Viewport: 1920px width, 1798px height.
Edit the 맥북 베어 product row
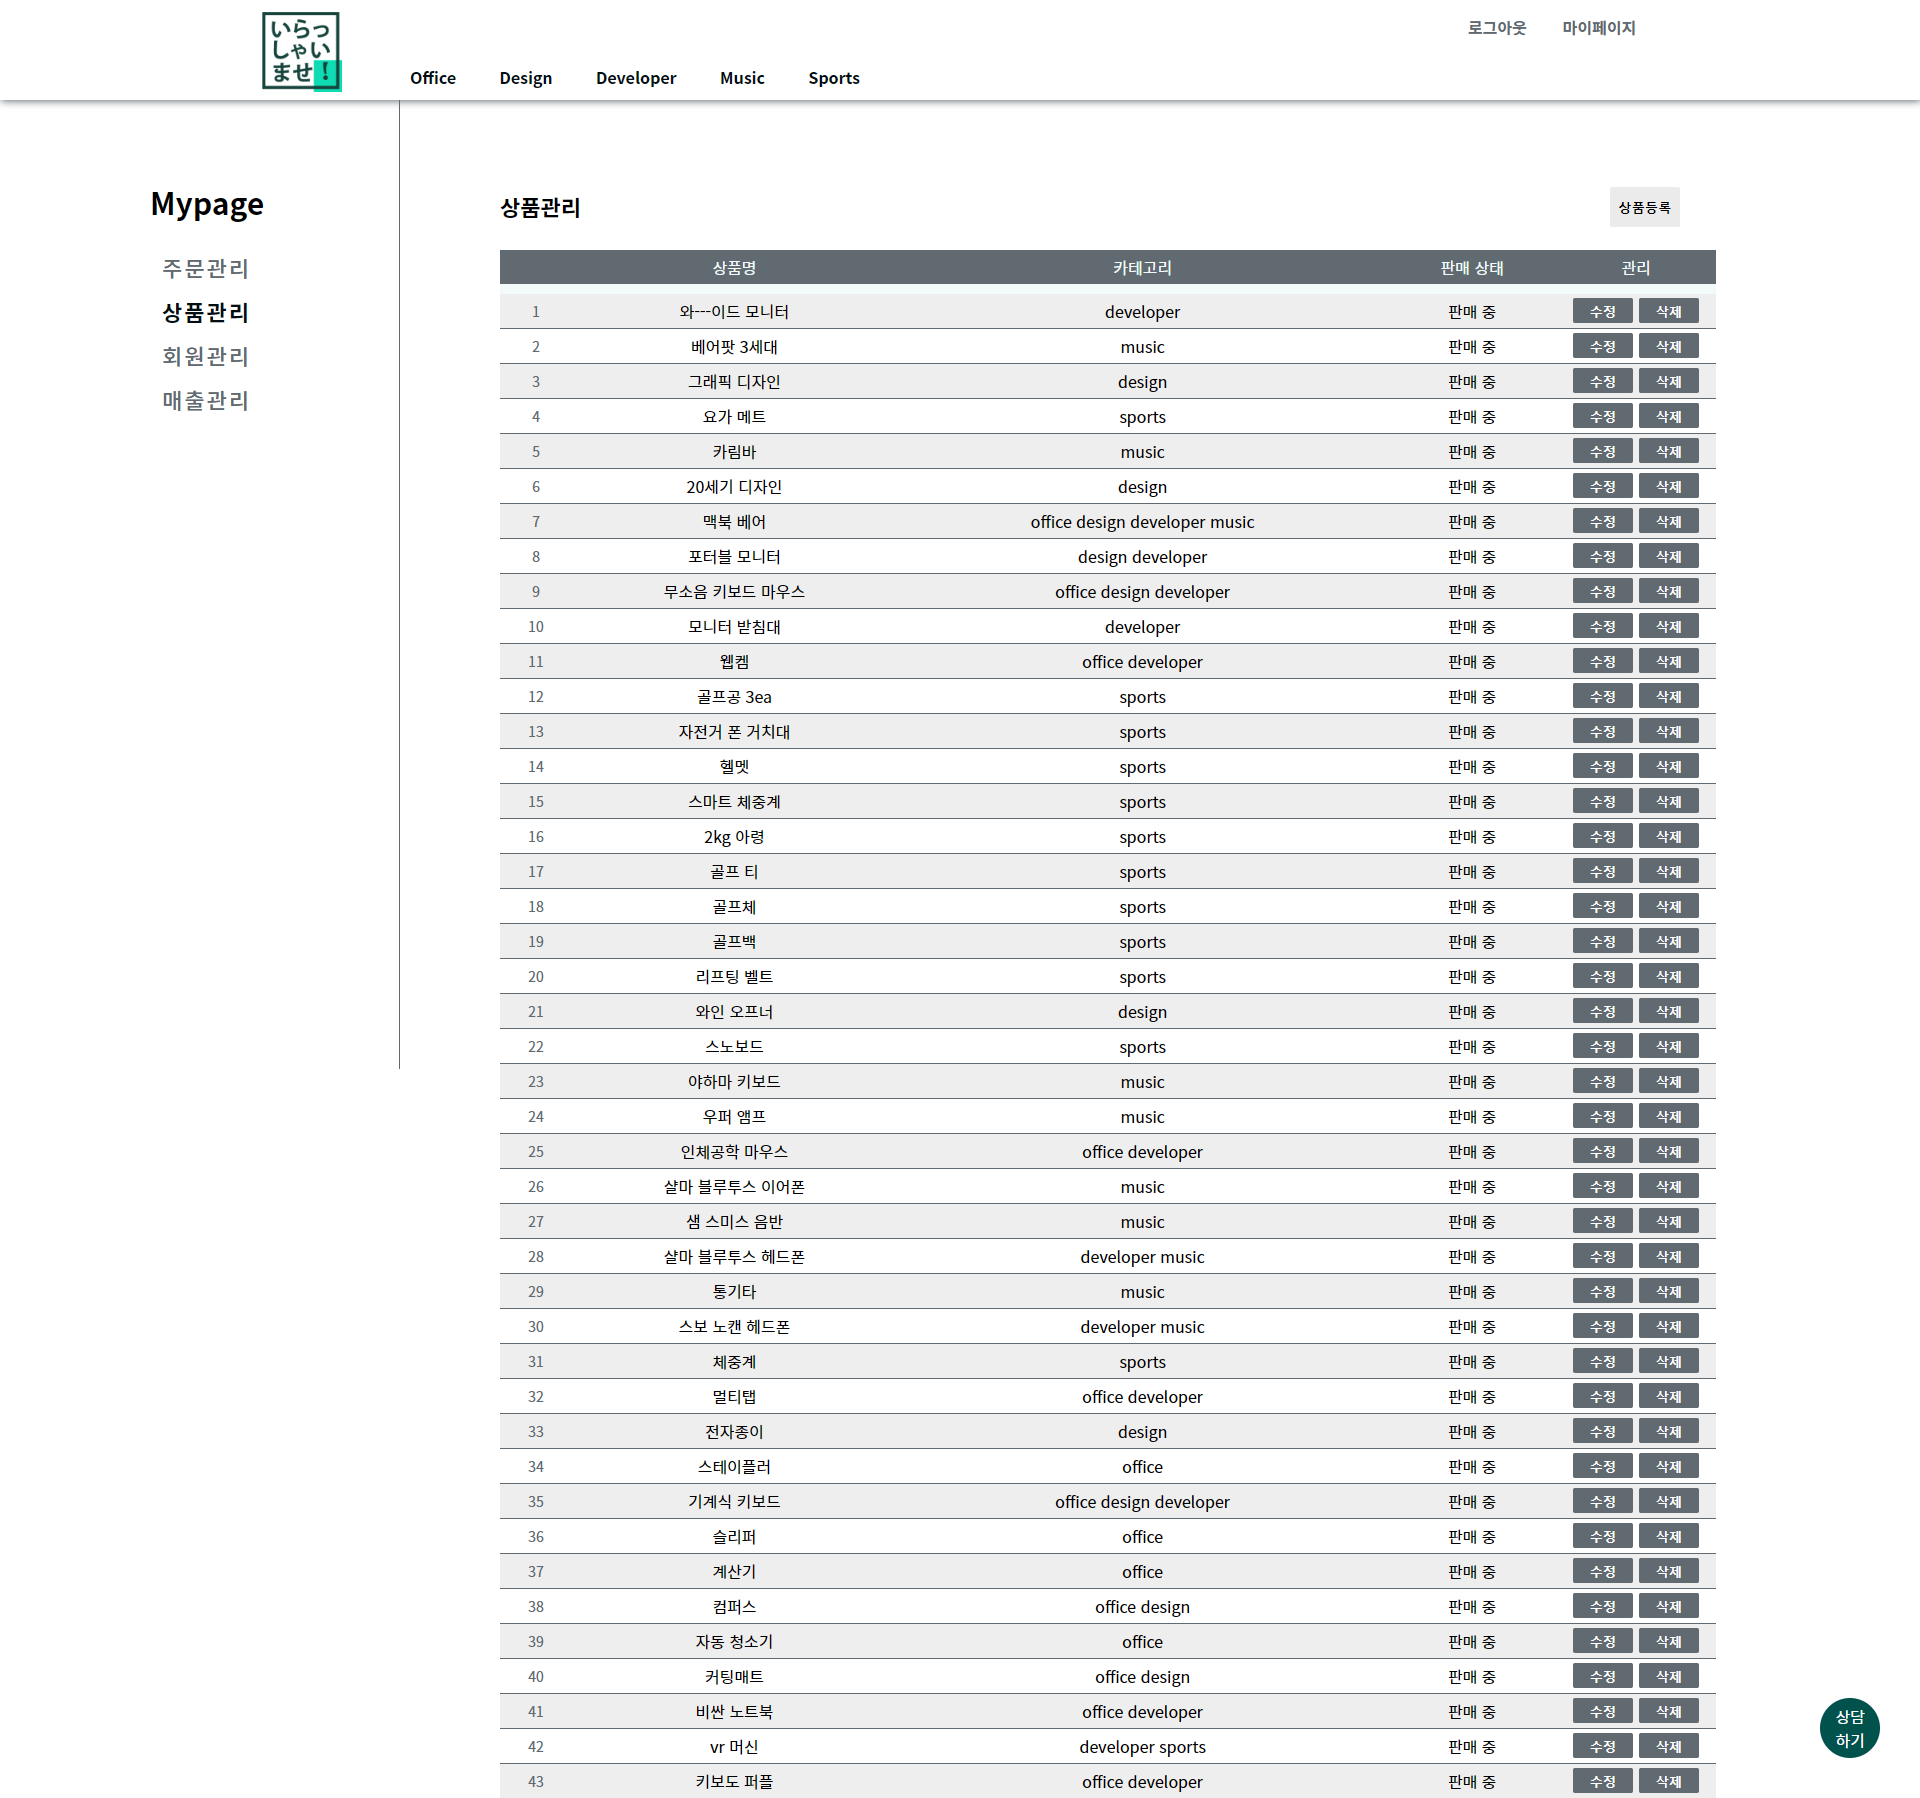(1602, 522)
